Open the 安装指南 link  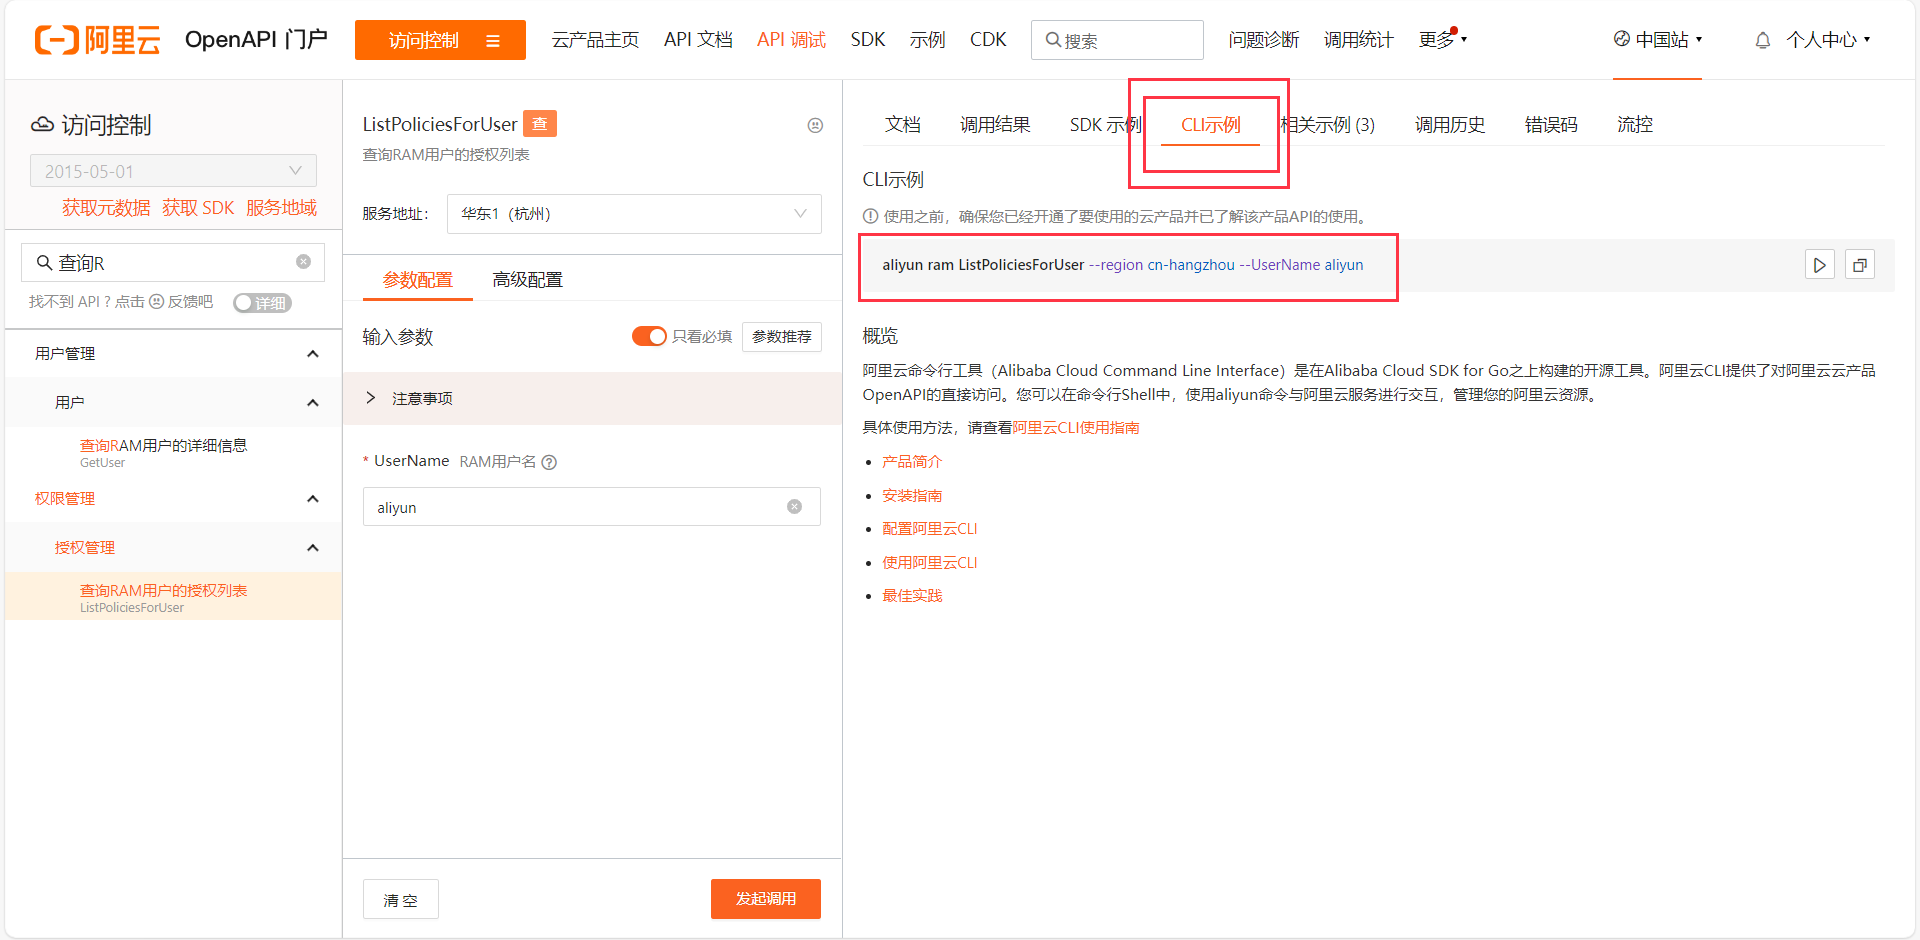pos(912,496)
